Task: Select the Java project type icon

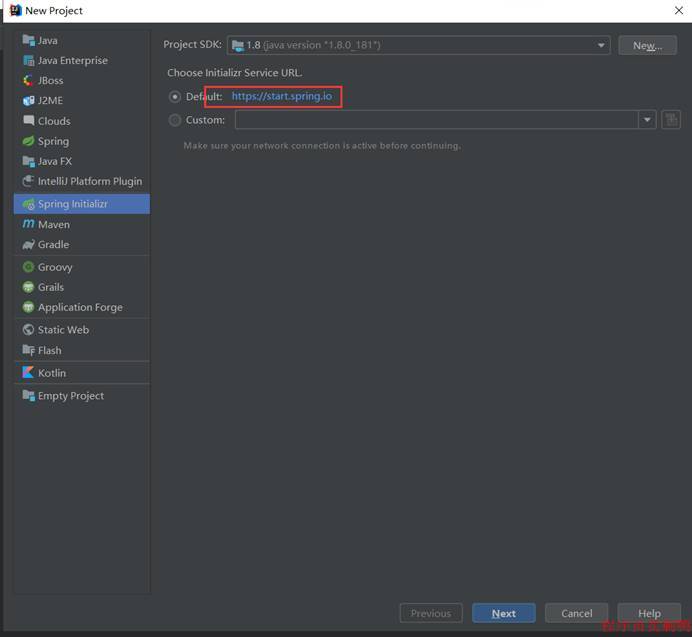Action: (x=29, y=40)
